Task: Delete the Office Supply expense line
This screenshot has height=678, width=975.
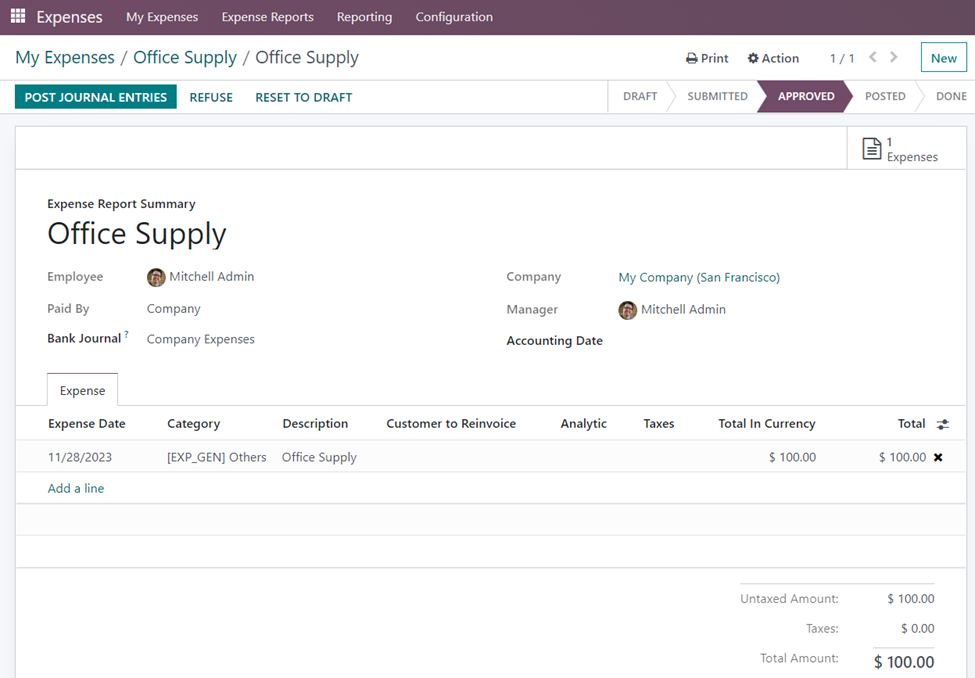Action: (938, 457)
